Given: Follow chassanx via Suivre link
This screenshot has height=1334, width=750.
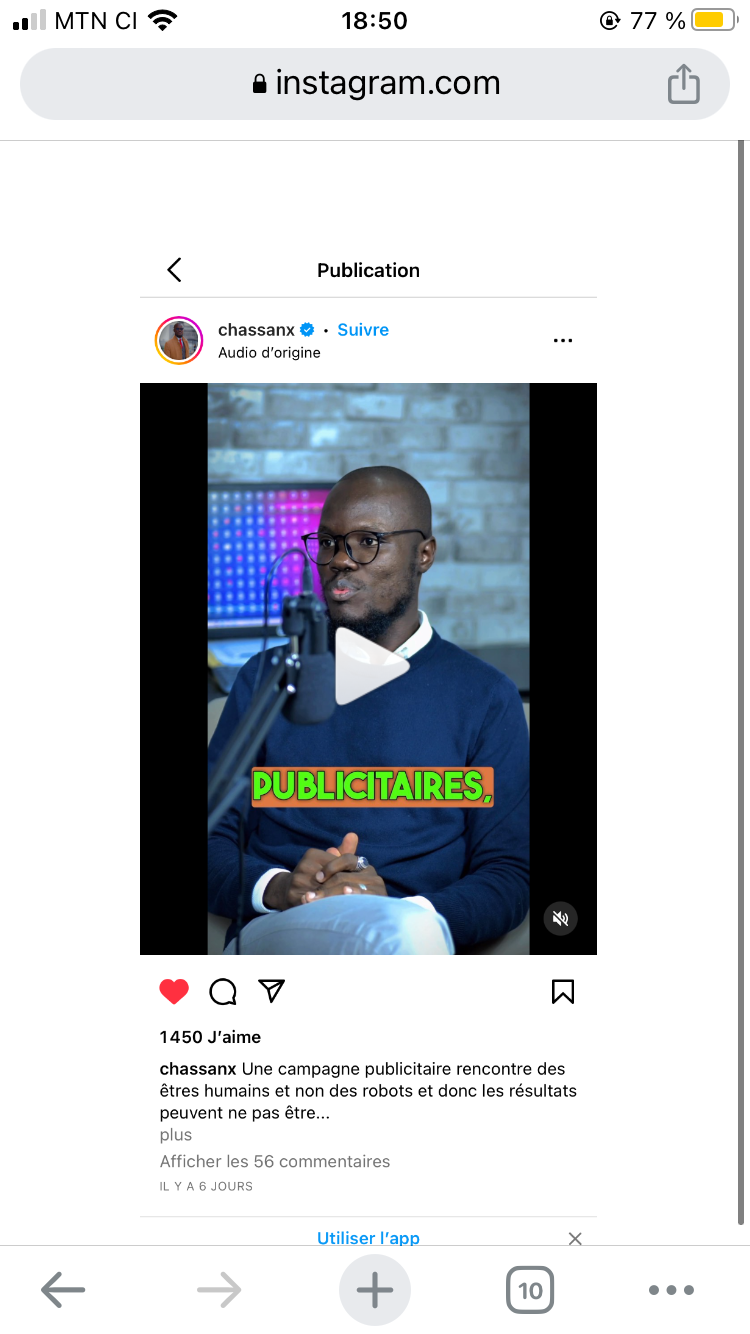Looking at the screenshot, I should coord(363,330).
